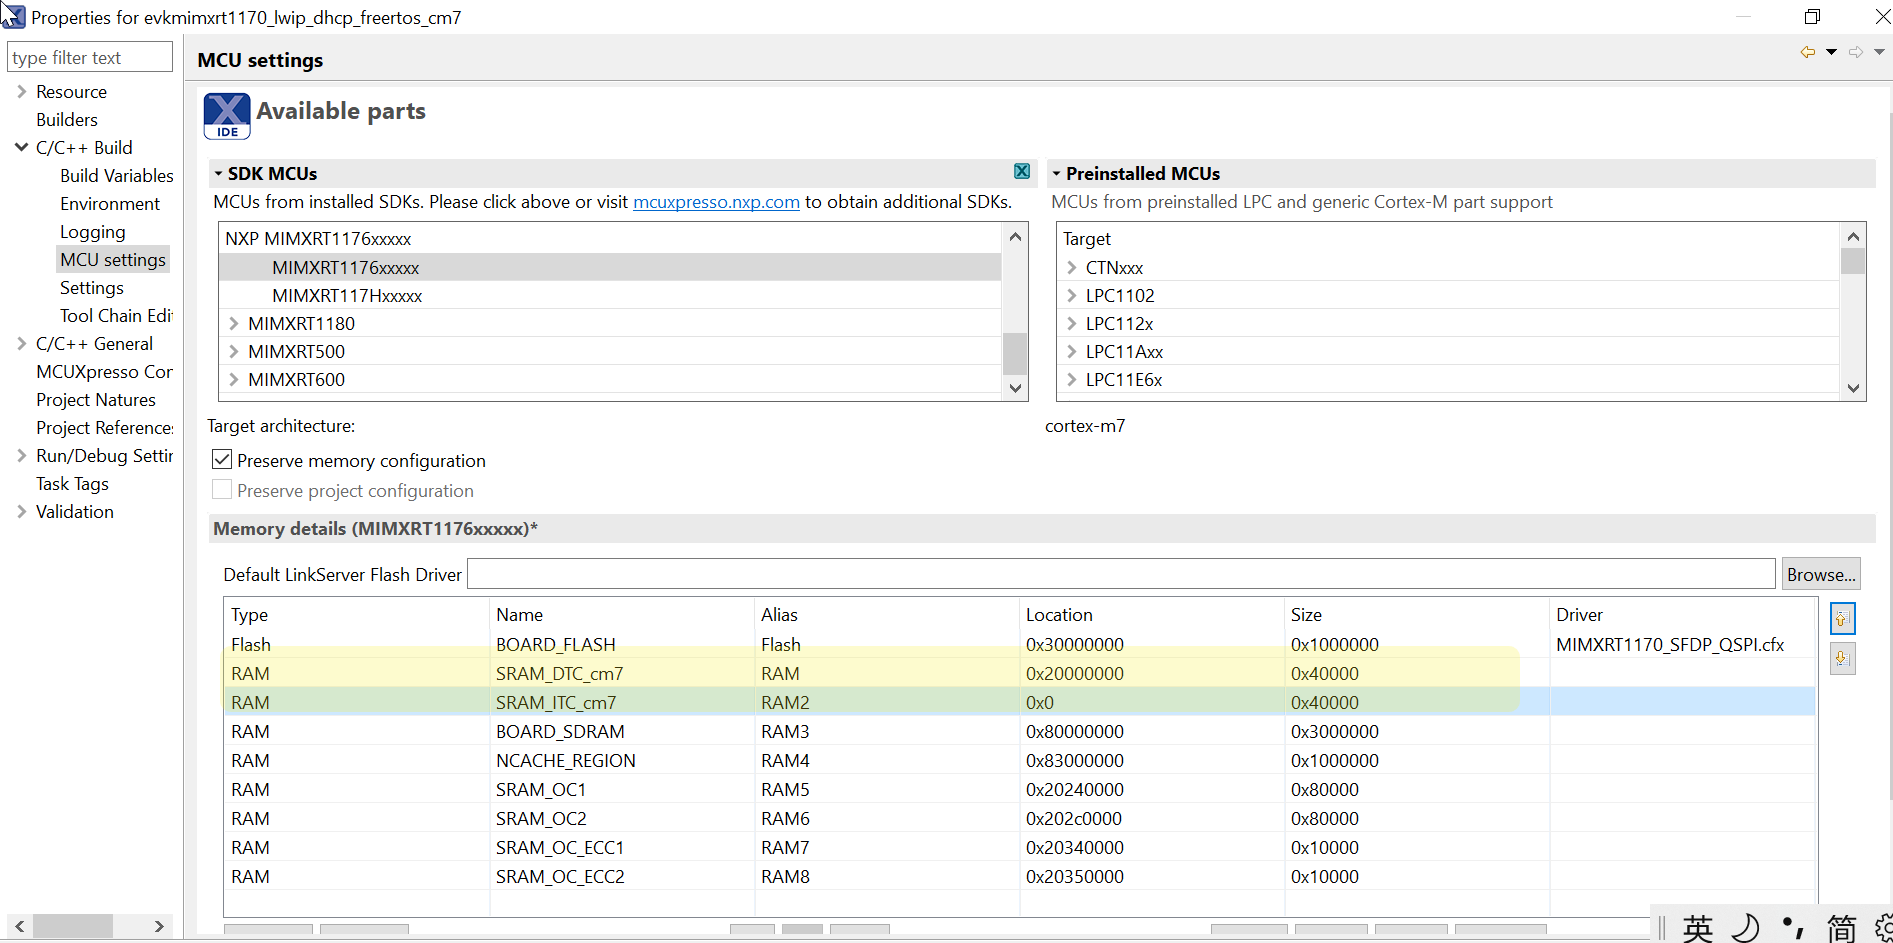Click the IME moon mode icon
1893x943 pixels.
click(x=1745, y=927)
